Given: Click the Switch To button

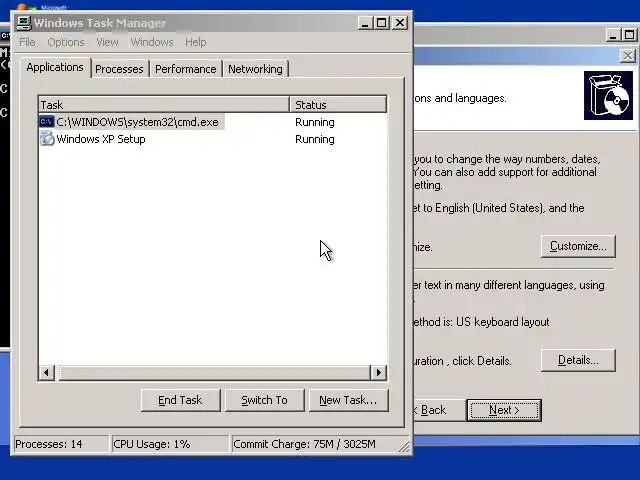Looking at the screenshot, I should pos(264,400).
